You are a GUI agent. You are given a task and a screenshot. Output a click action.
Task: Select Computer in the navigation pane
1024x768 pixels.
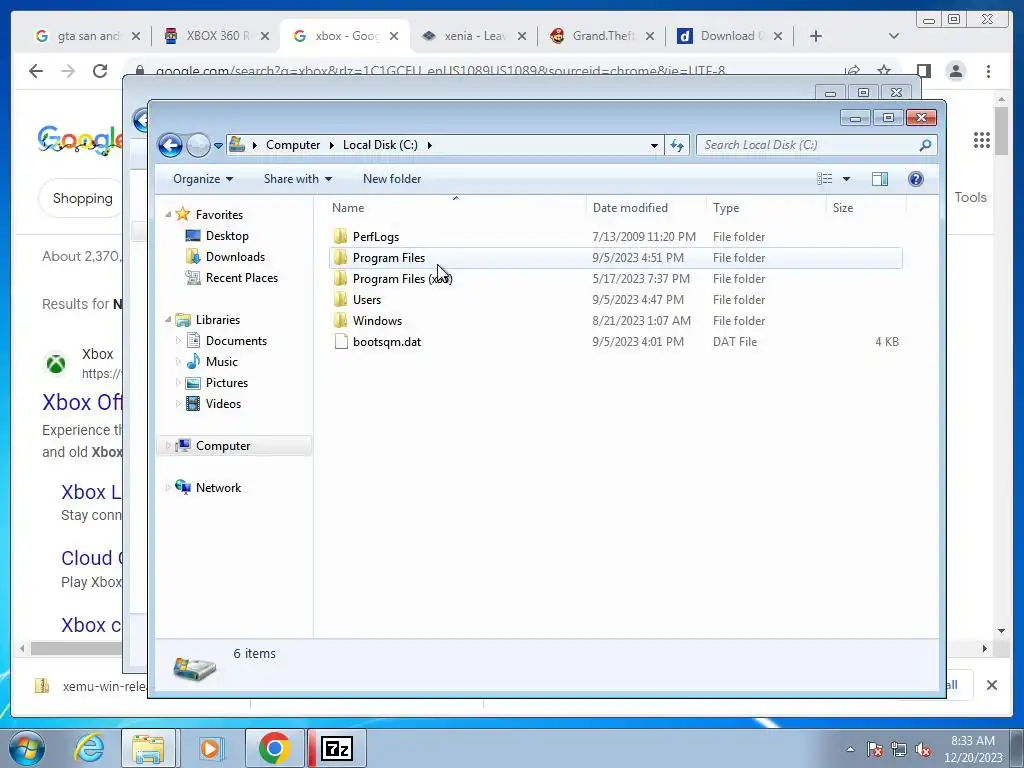[x=223, y=445]
